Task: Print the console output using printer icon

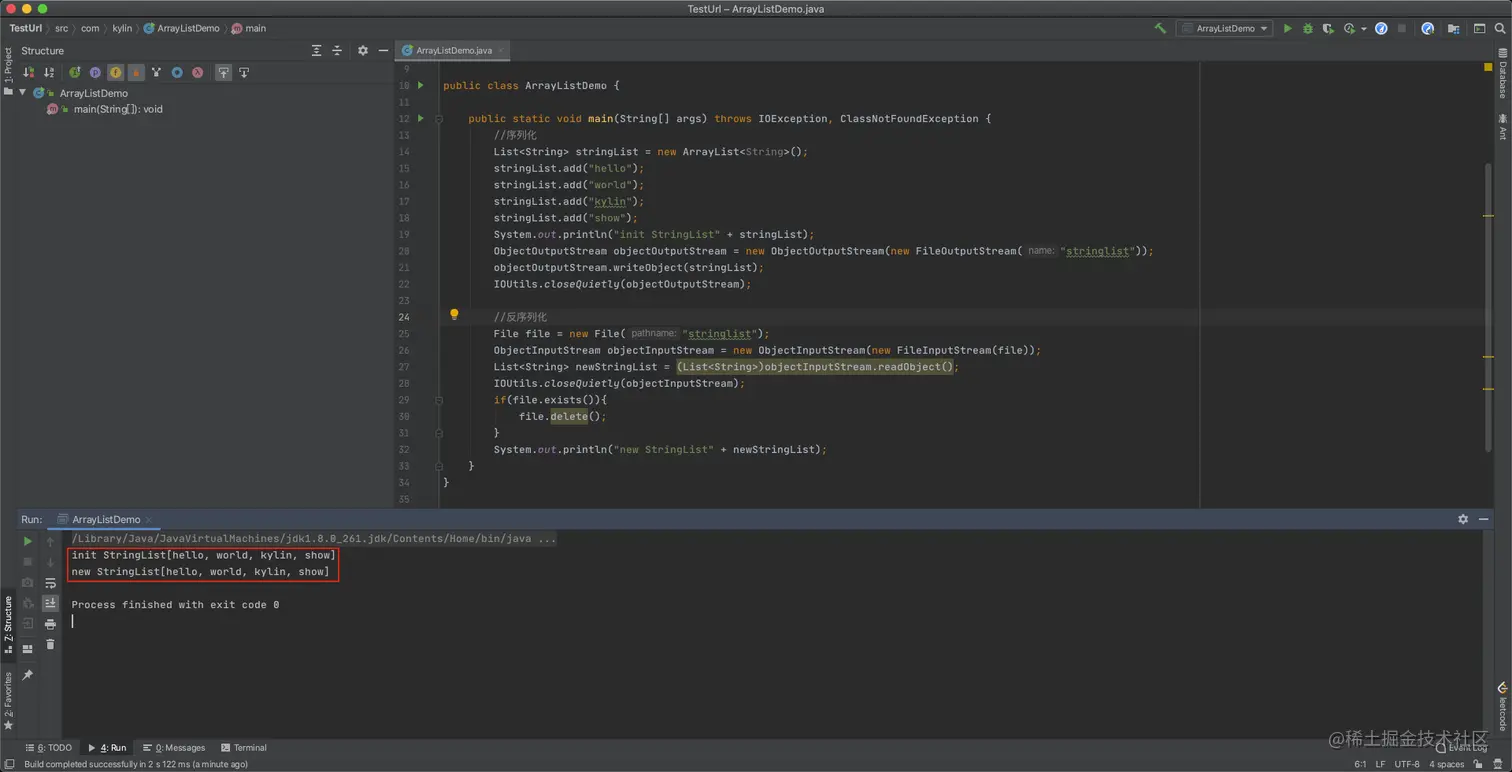Action: (x=50, y=624)
